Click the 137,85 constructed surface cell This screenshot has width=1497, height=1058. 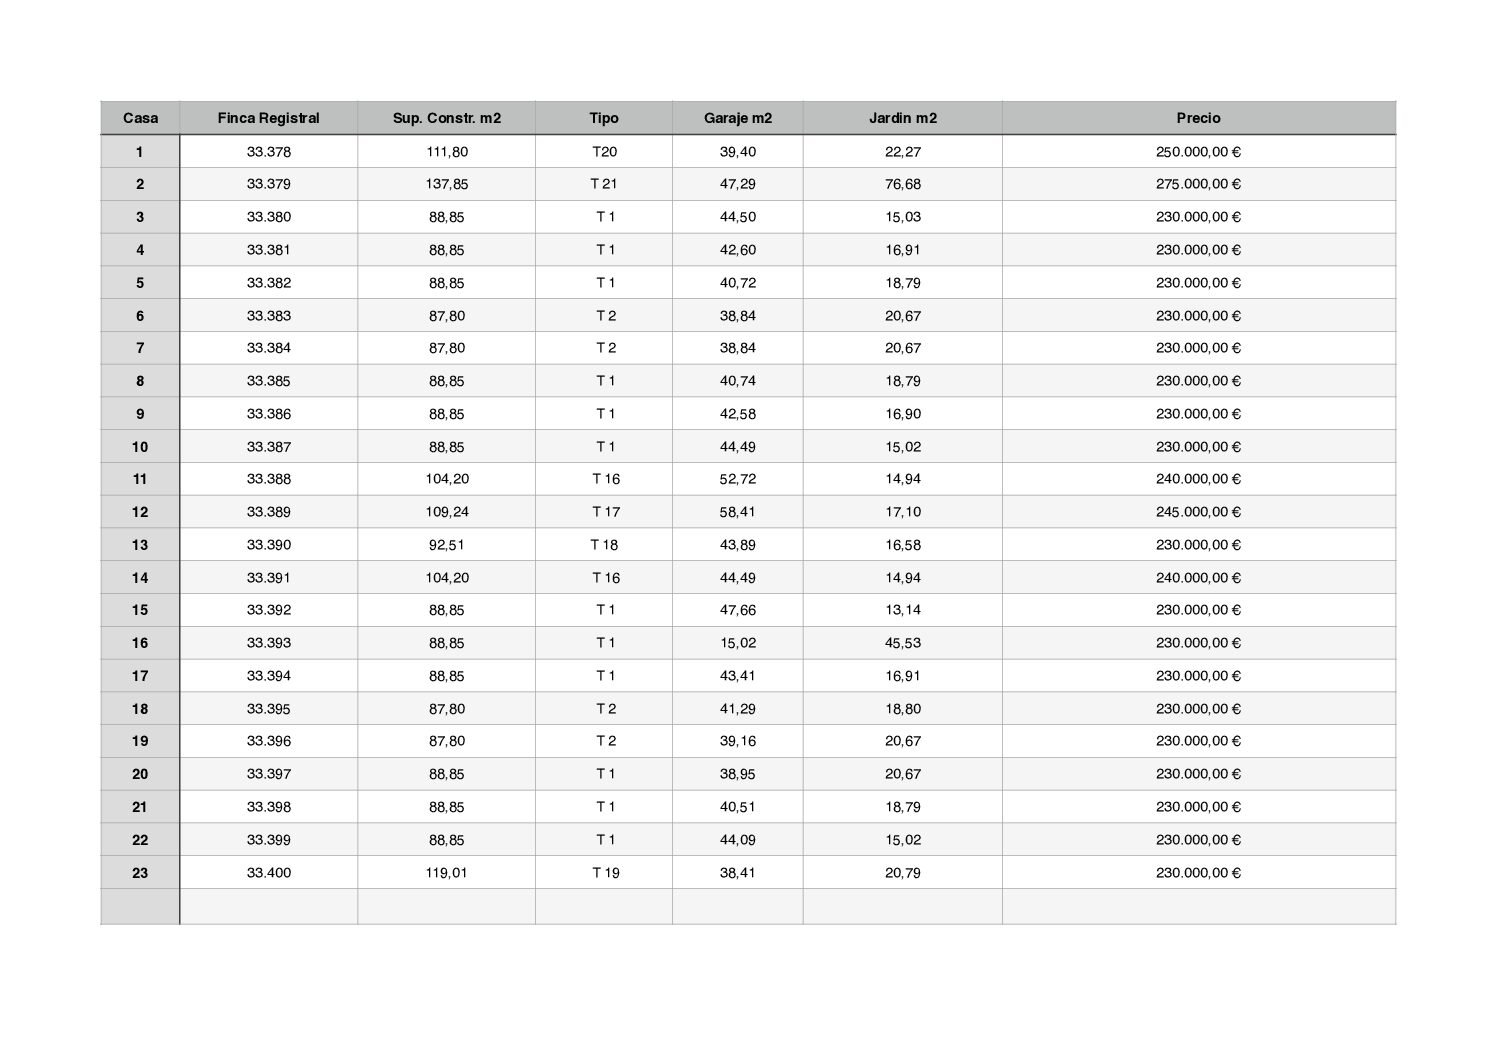[446, 184]
